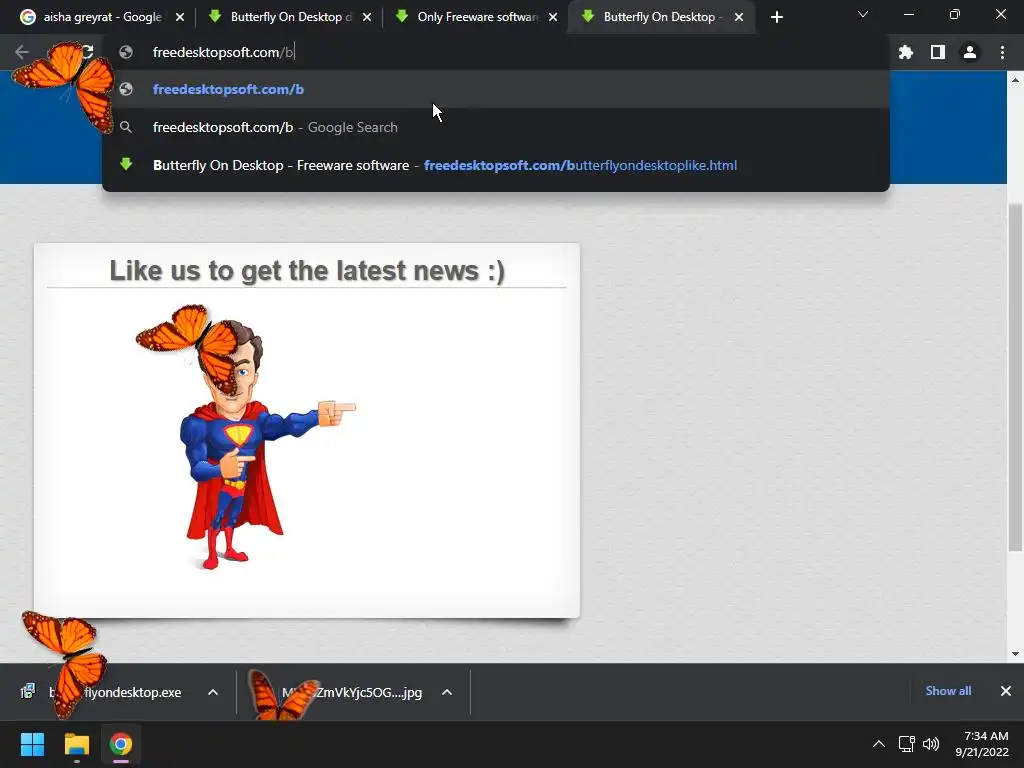1024x768 pixels.
Task: Expand options for butterflyondesktop.exe download
Action: click(x=213, y=692)
